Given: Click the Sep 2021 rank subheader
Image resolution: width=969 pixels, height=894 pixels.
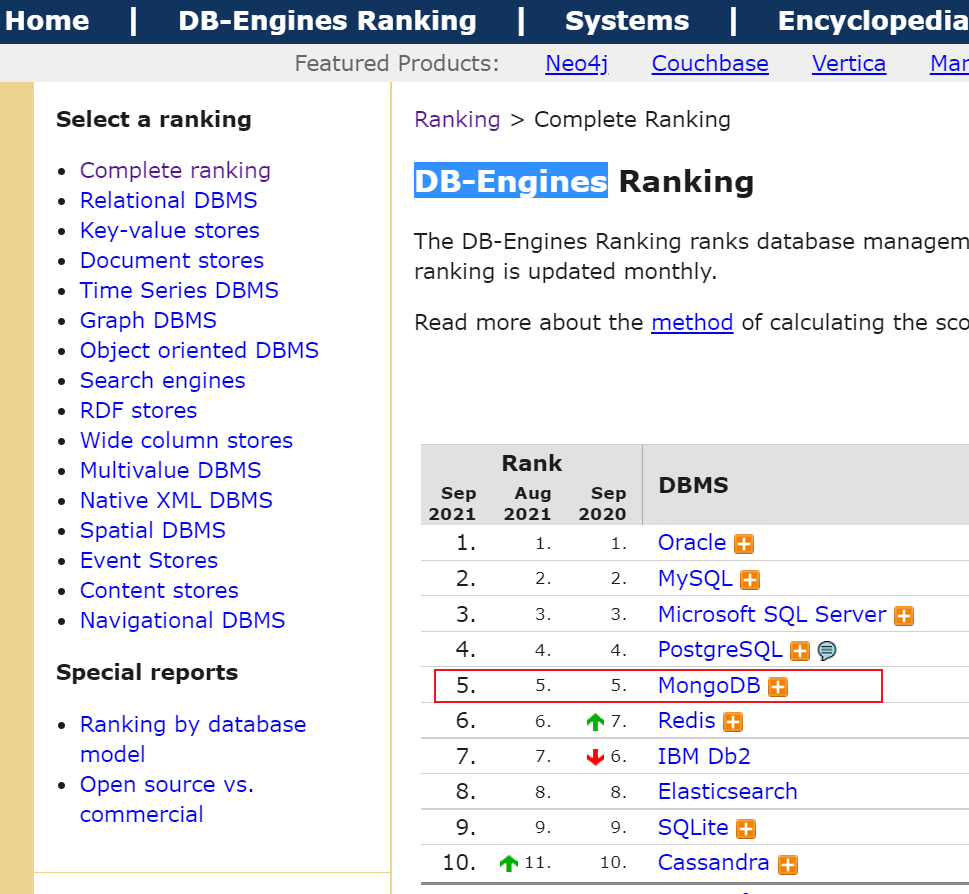Looking at the screenshot, I should tap(453, 504).
